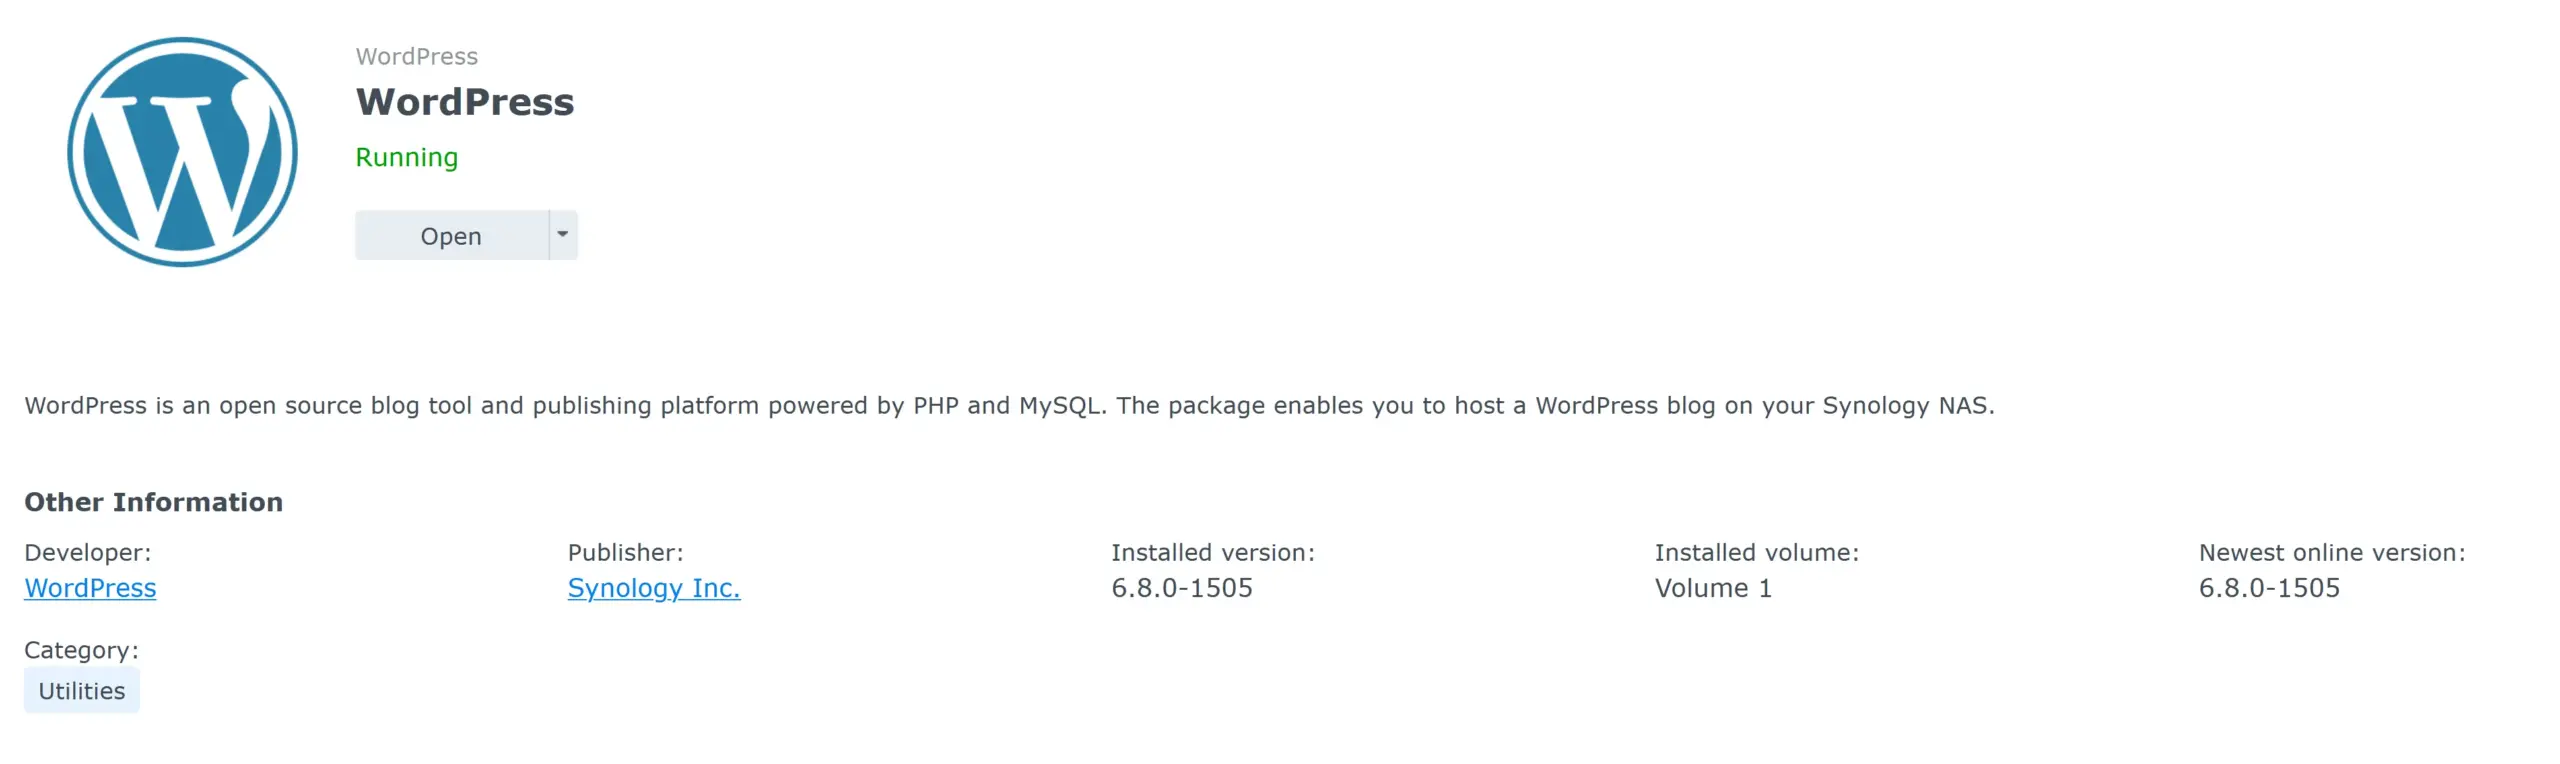2560x764 pixels.
Task: Click the WordPress package description text
Action: point(1007,406)
